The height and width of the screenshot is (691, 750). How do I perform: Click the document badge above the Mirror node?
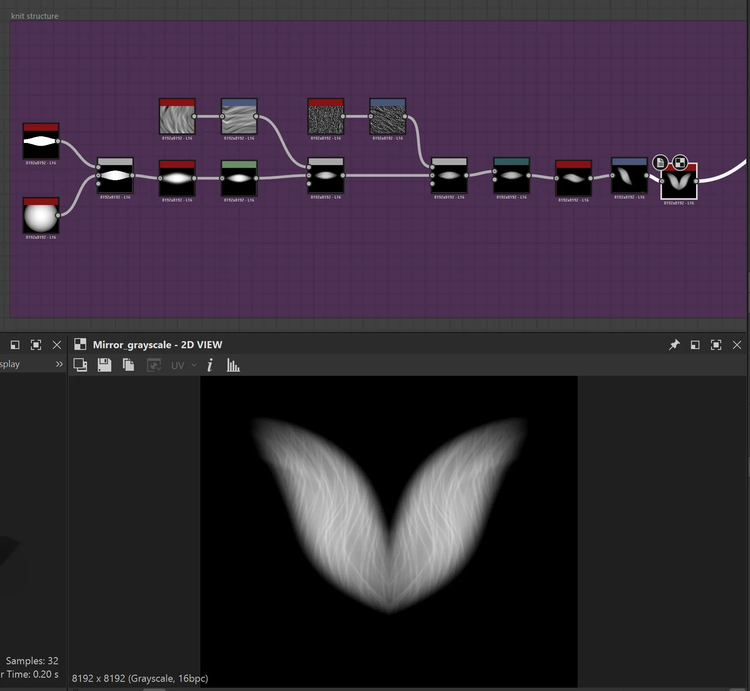(x=661, y=161)
